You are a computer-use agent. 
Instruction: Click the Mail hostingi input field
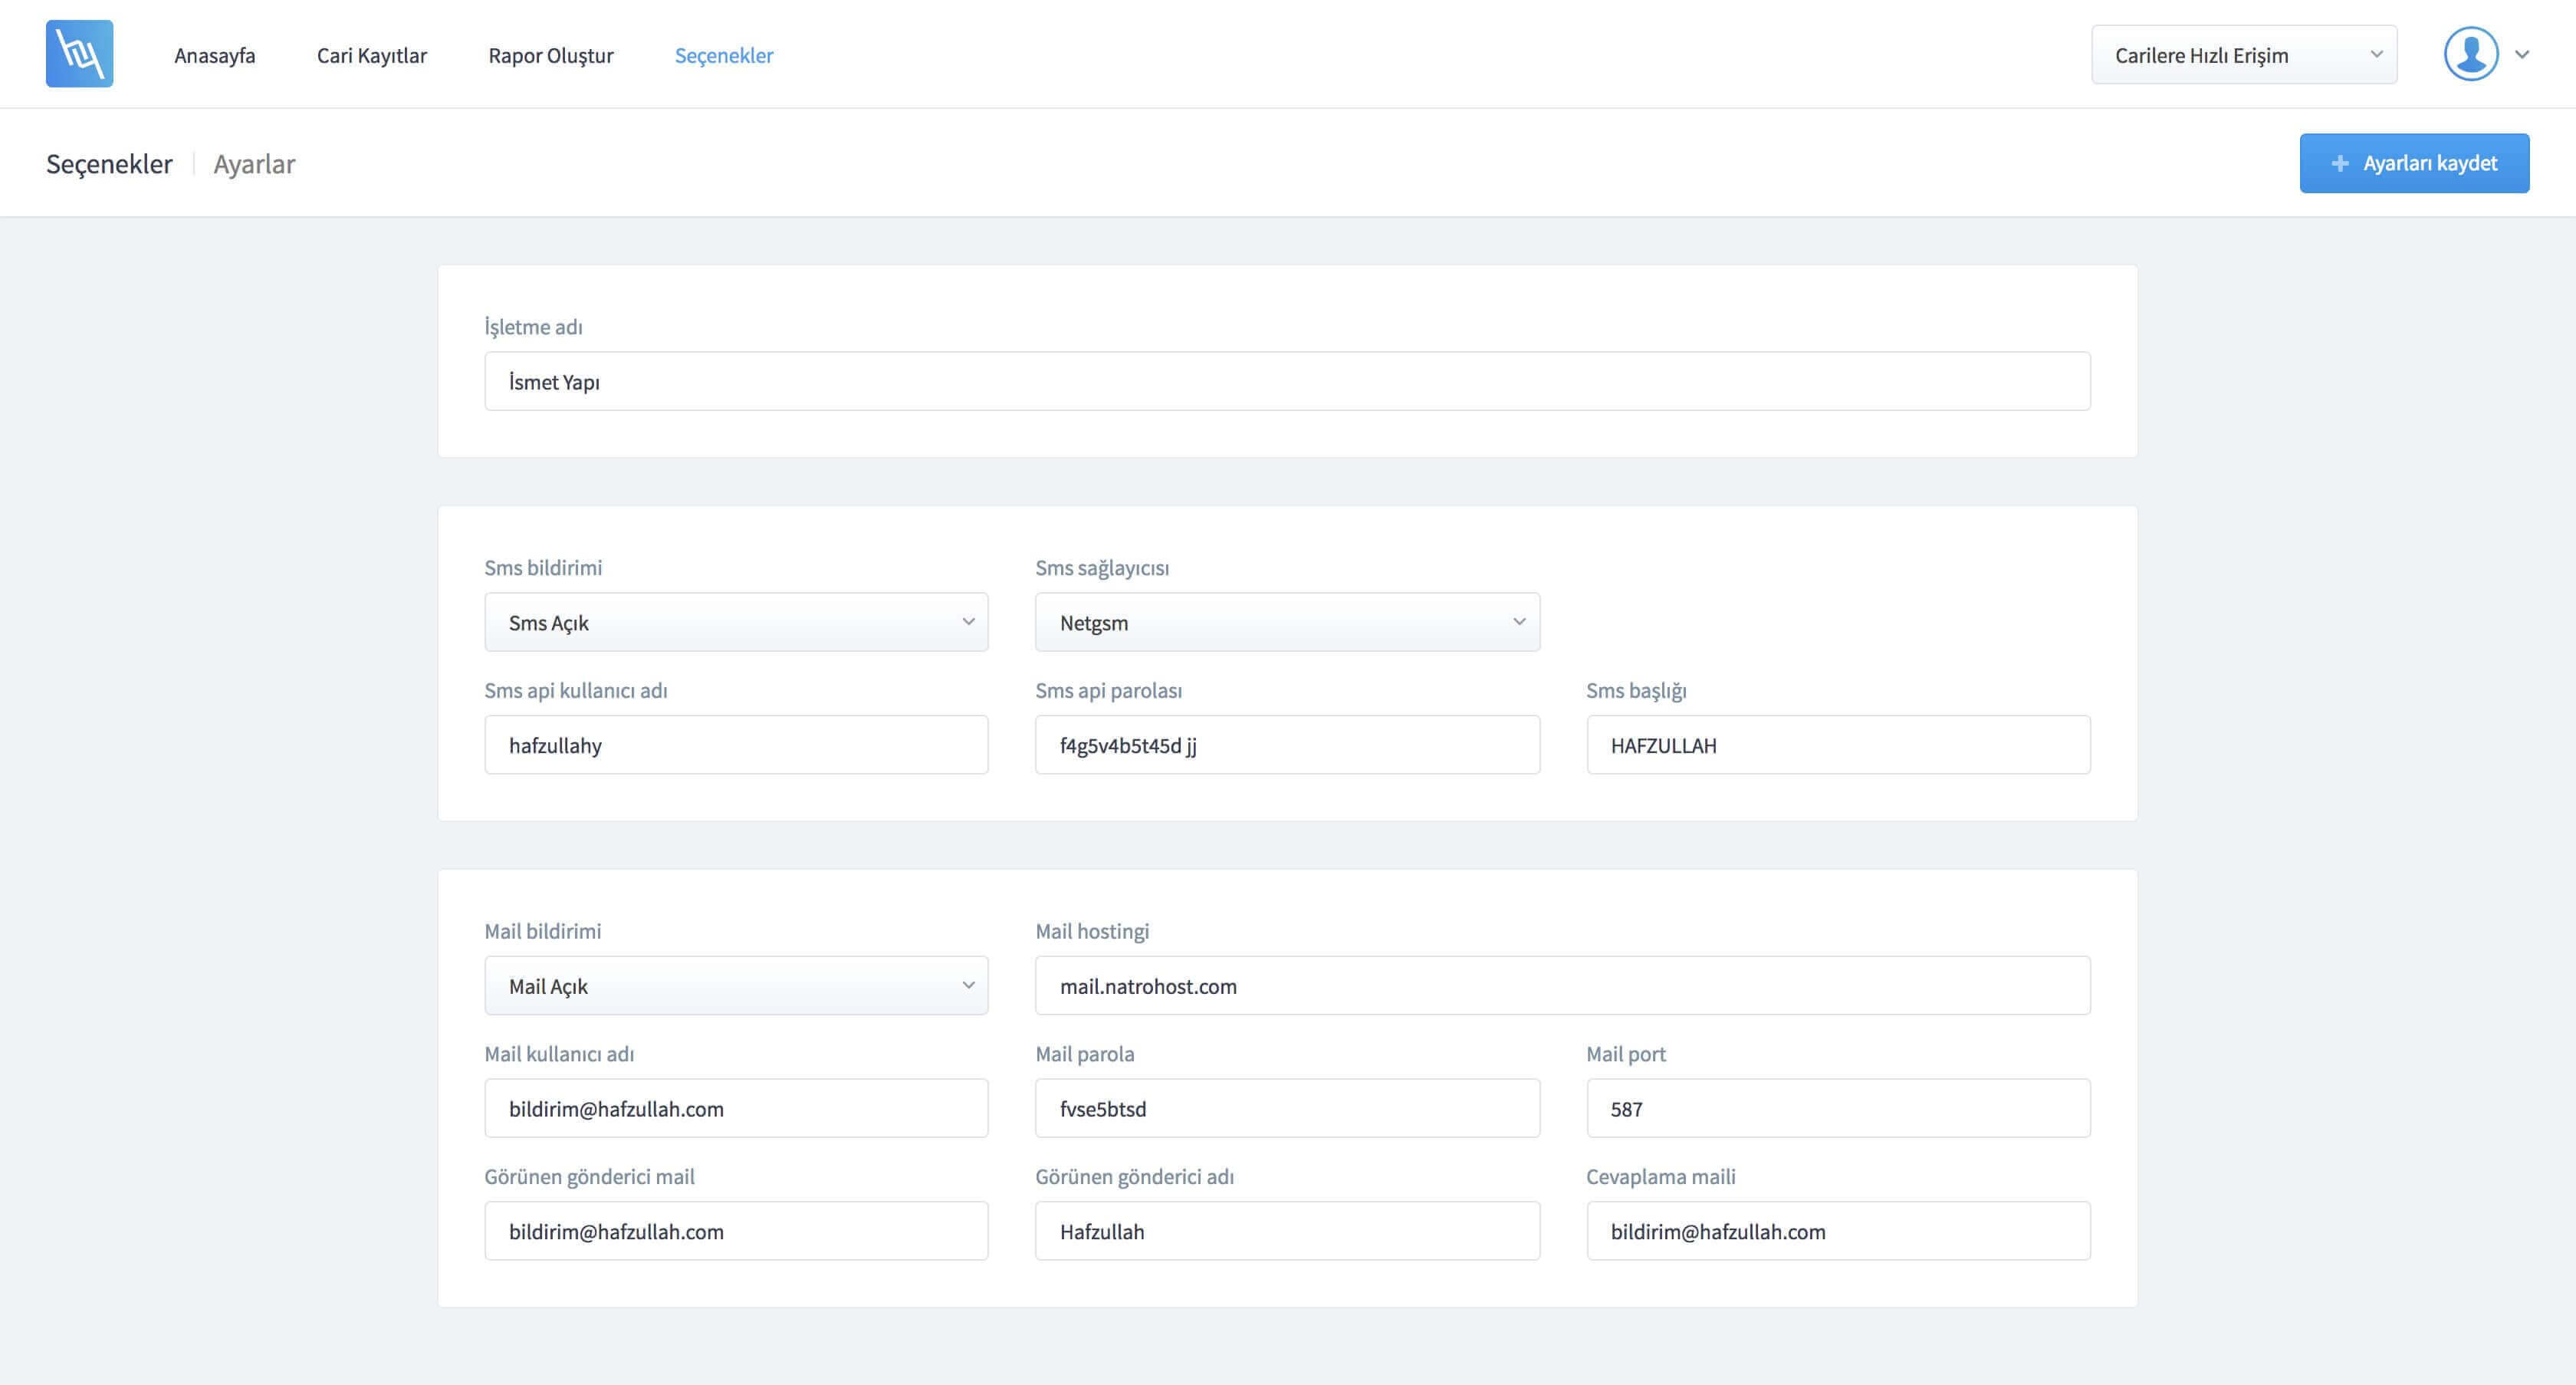(x=1562, y=985)
